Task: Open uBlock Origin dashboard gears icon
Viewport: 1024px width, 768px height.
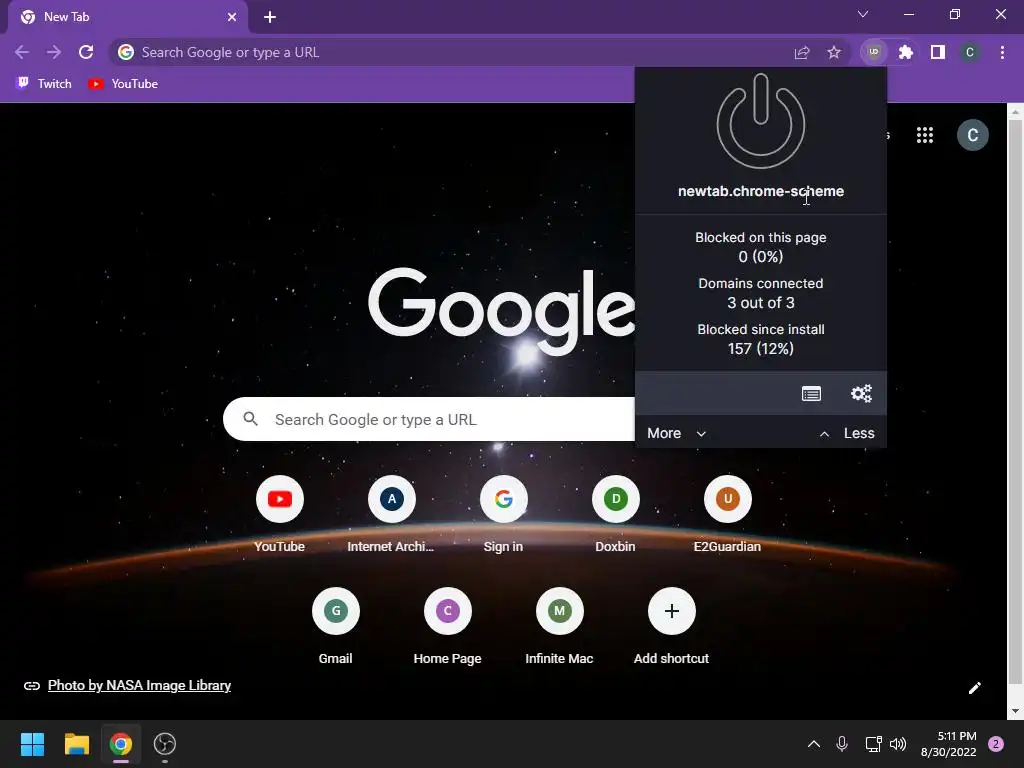Action: click(861, 394)
